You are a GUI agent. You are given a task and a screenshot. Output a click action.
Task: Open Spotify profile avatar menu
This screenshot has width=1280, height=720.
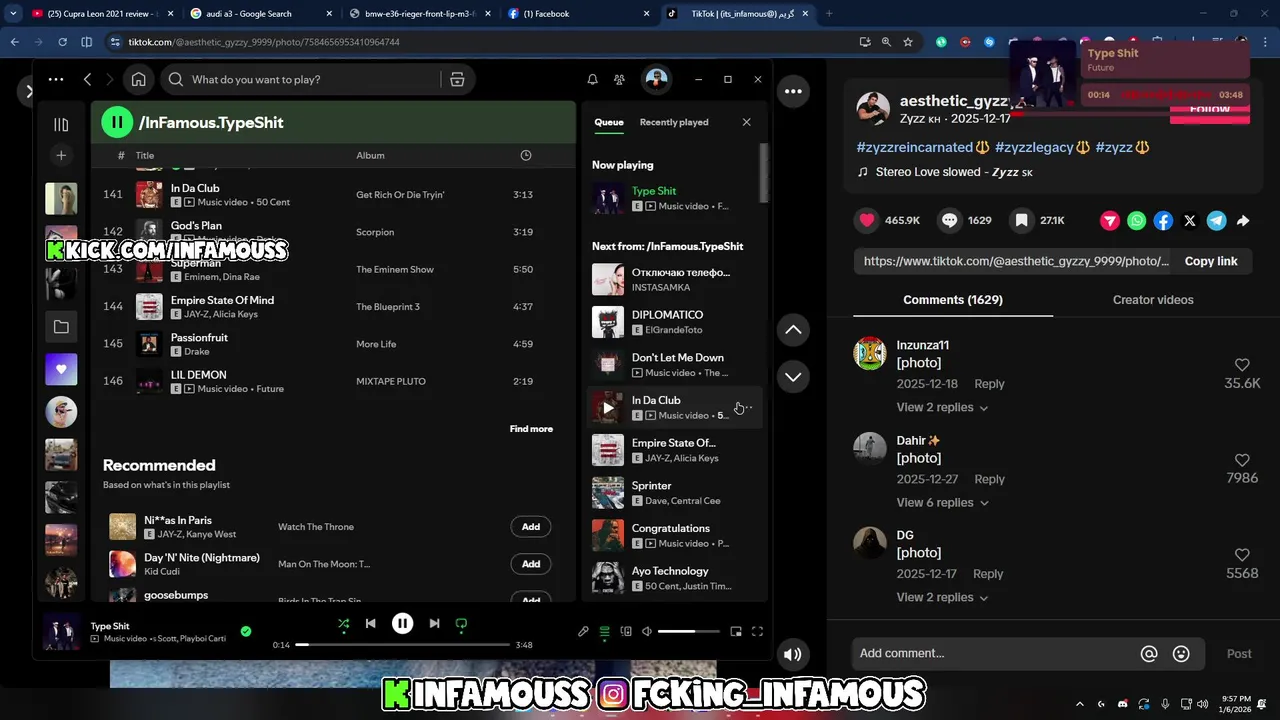pos(656,79)
